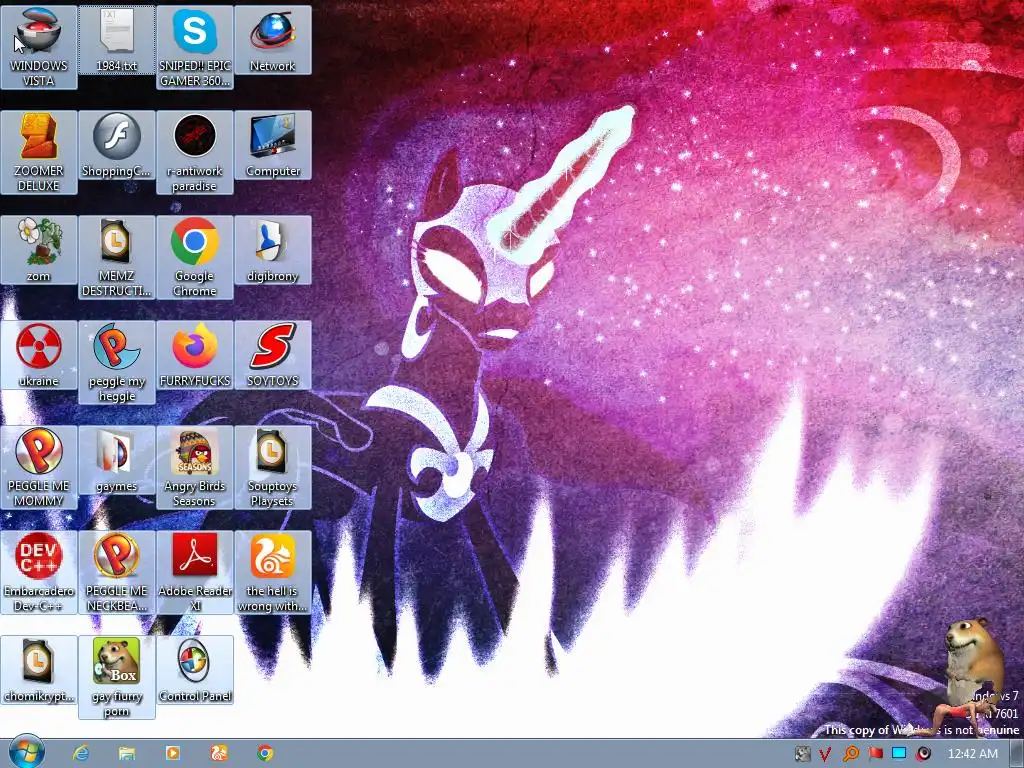The height and width of the screenshot is (768, 1024).
Task: Select the Angry Birds Seasons shortcut
Action: tap(195, 468)
